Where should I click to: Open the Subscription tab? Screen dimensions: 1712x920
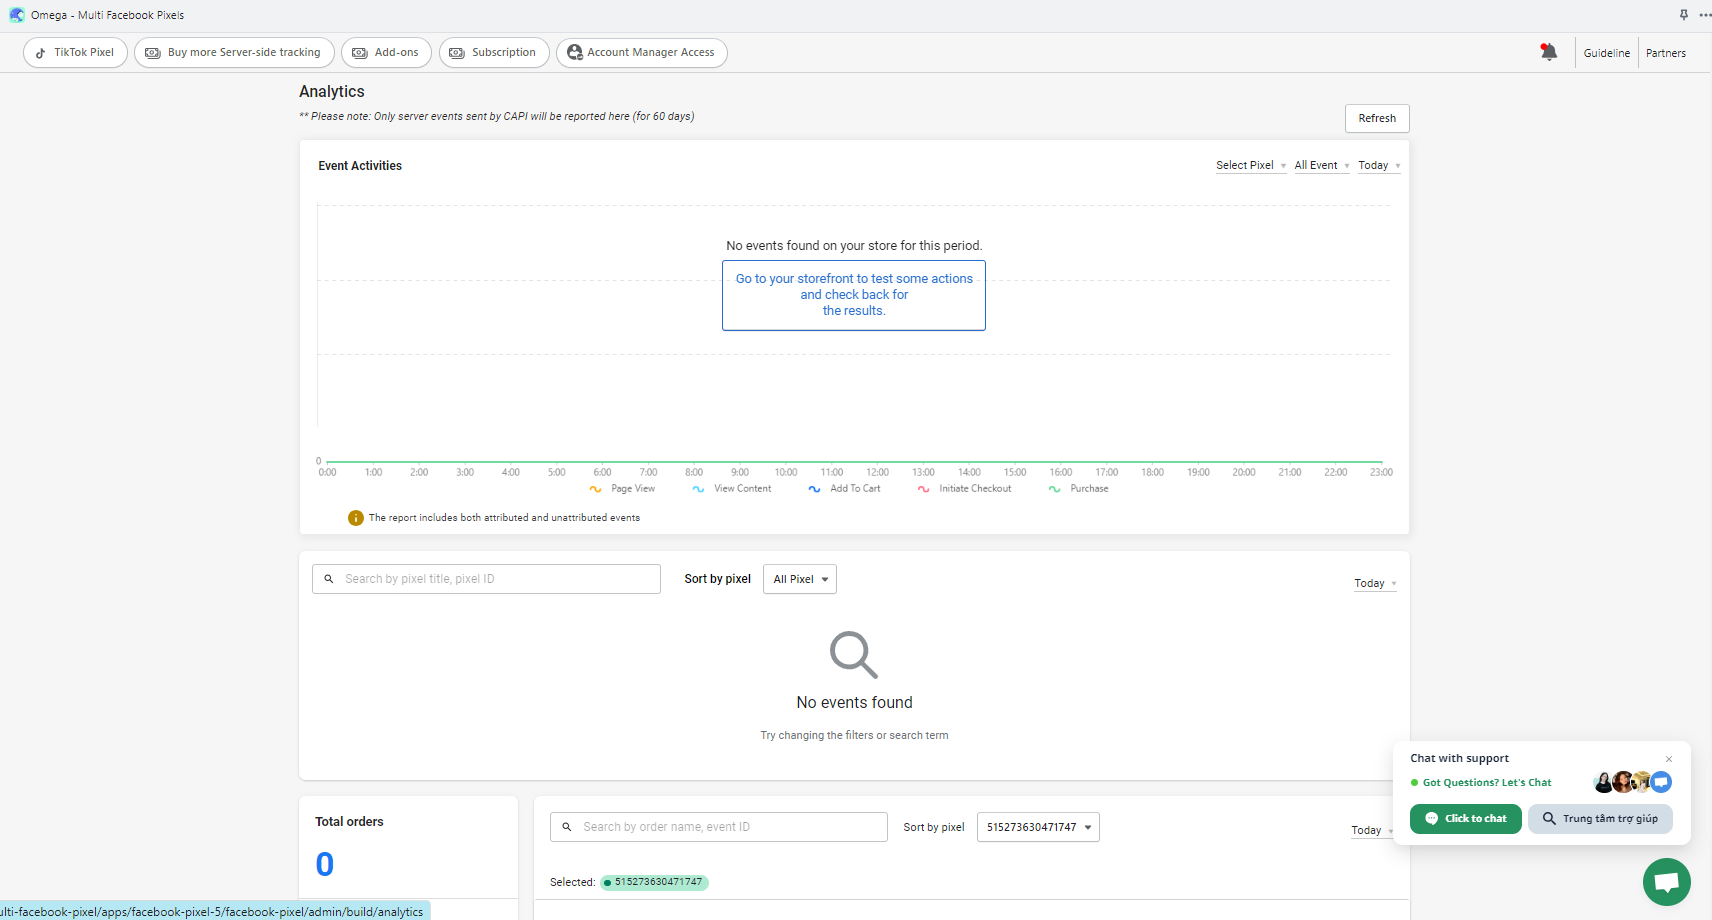tap(494, 53)
